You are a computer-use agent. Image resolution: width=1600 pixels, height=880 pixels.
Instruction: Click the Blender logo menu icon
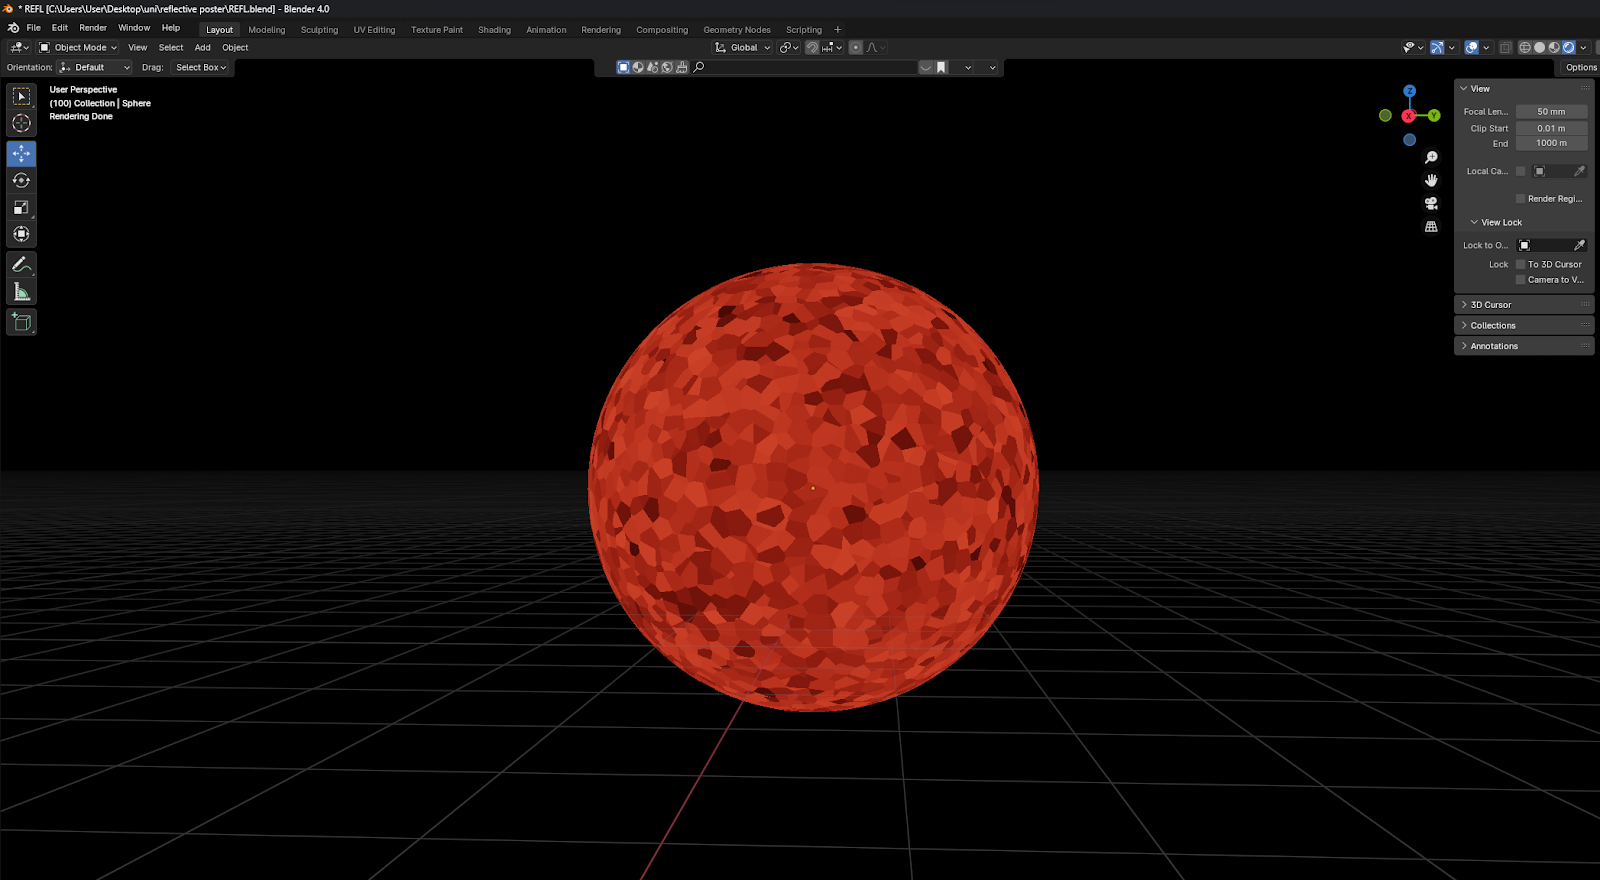[13, 28]
